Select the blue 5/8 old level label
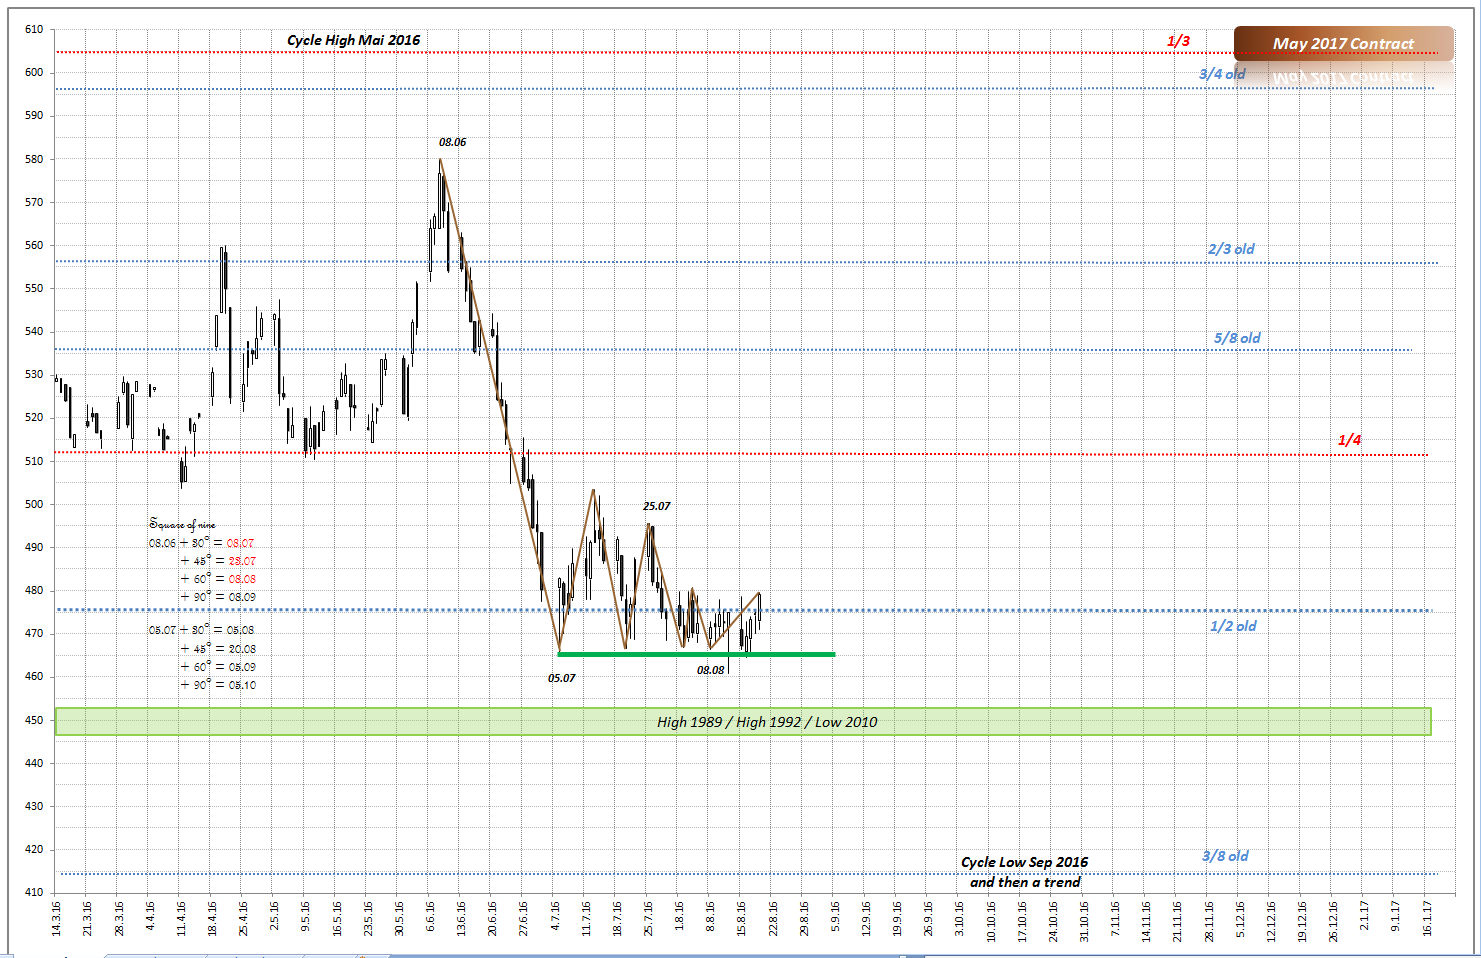This screenshot has height=958, width=1481. pyautogui.click(x=1237, y=338)
